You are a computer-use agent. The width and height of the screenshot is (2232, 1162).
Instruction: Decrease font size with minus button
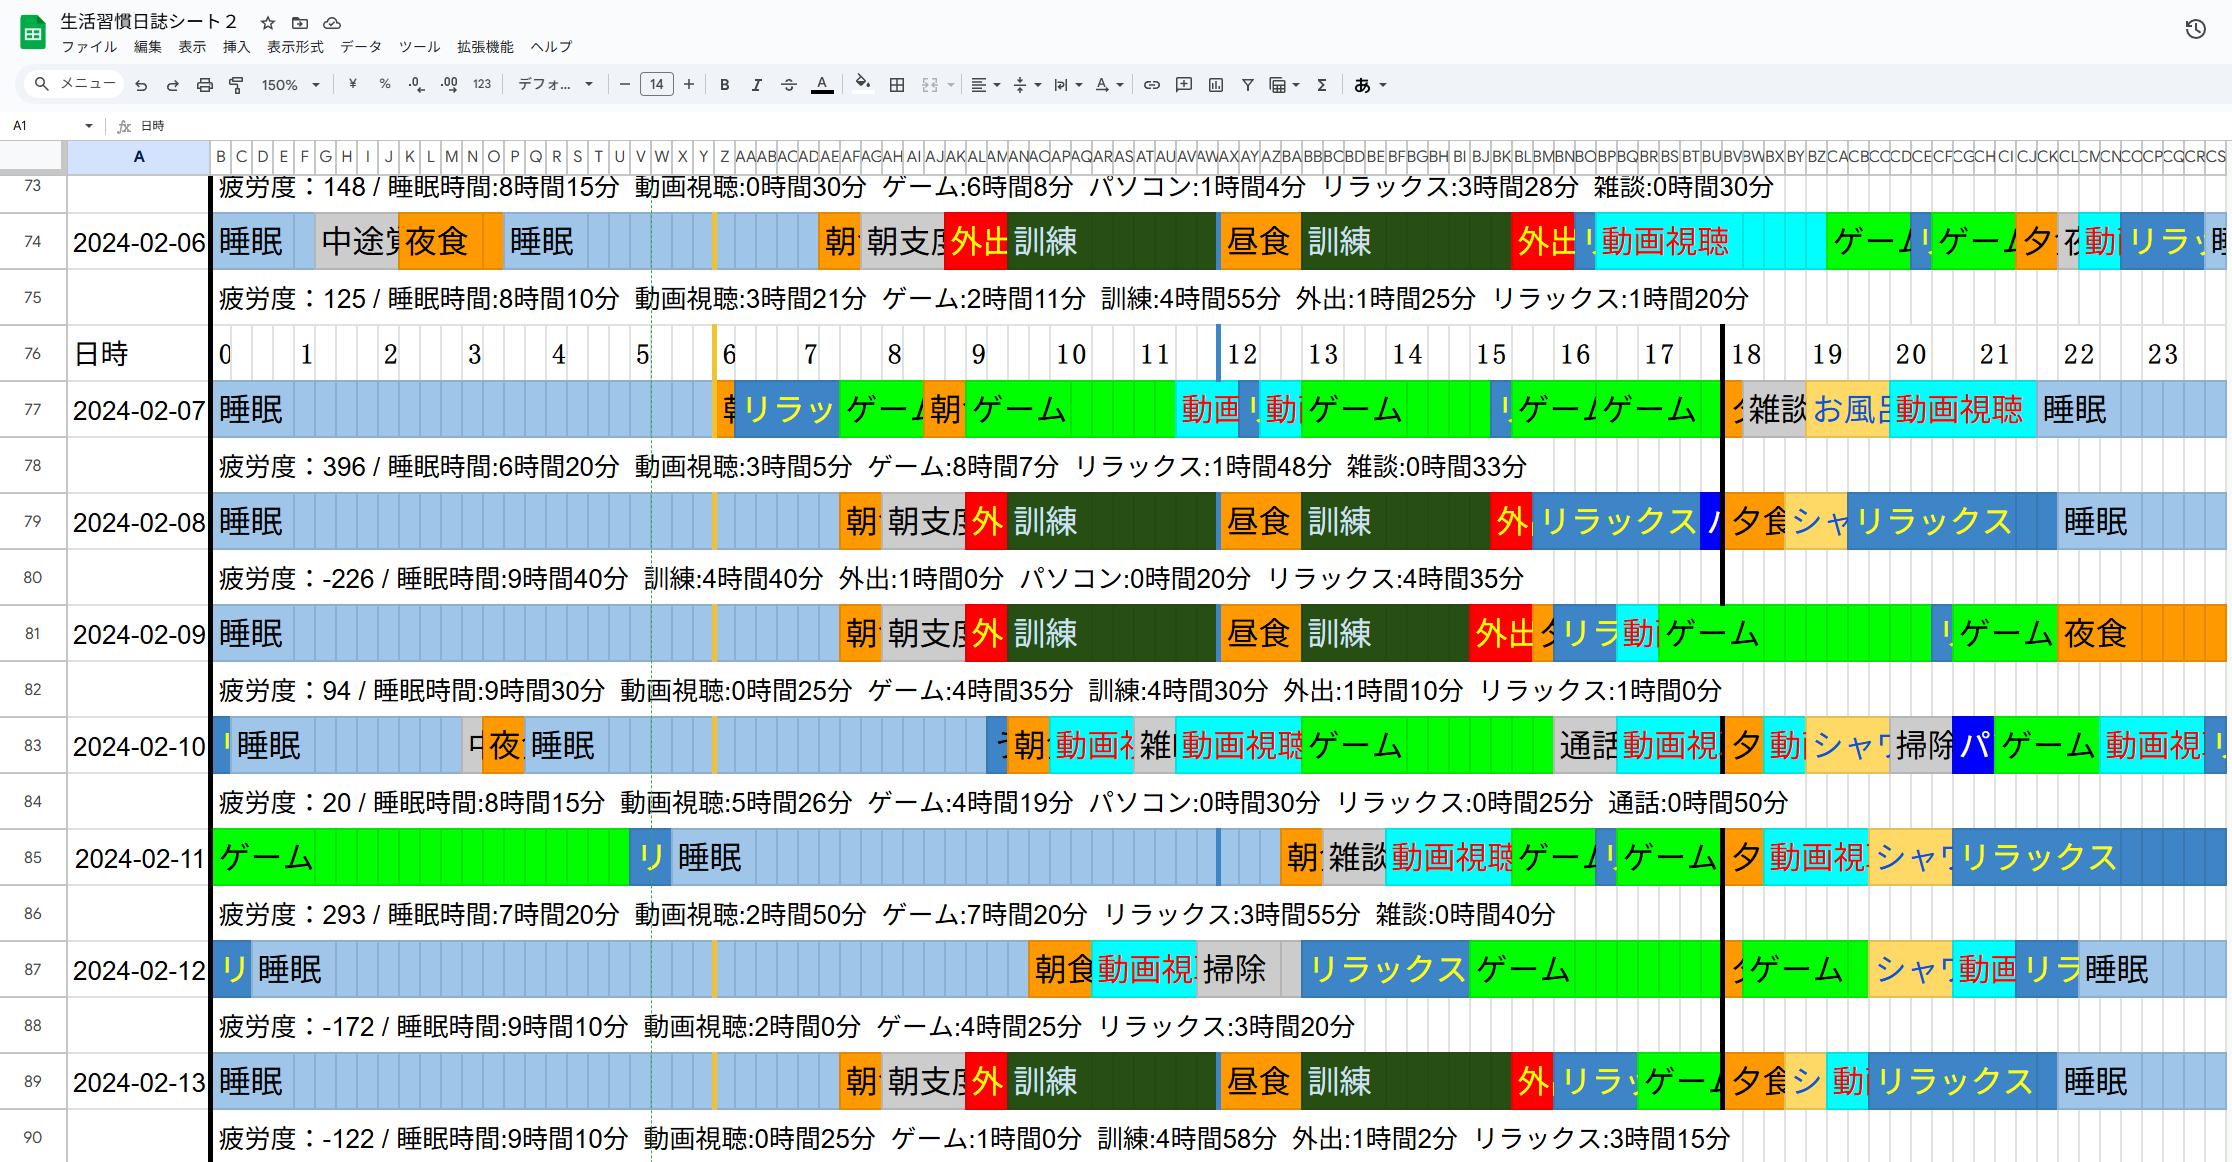(625, 85)
